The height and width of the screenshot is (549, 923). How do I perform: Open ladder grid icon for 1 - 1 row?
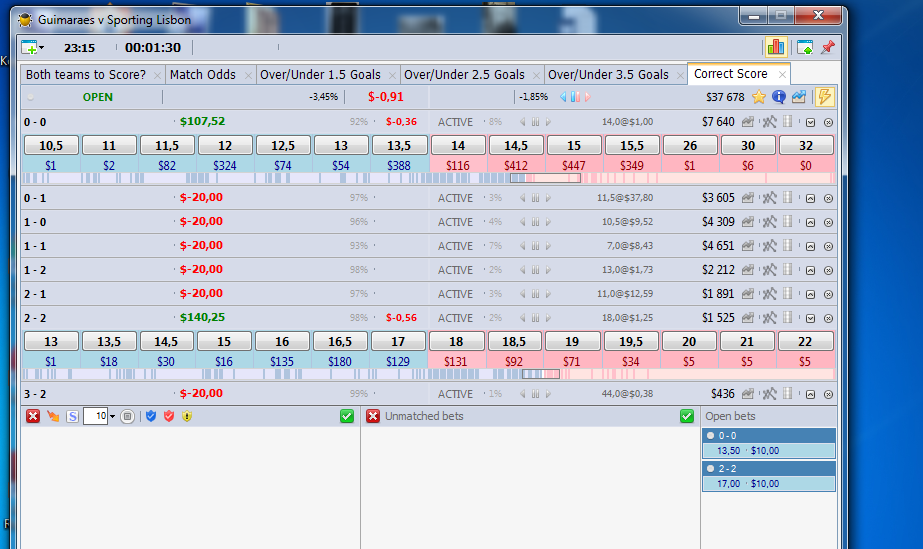788,245
